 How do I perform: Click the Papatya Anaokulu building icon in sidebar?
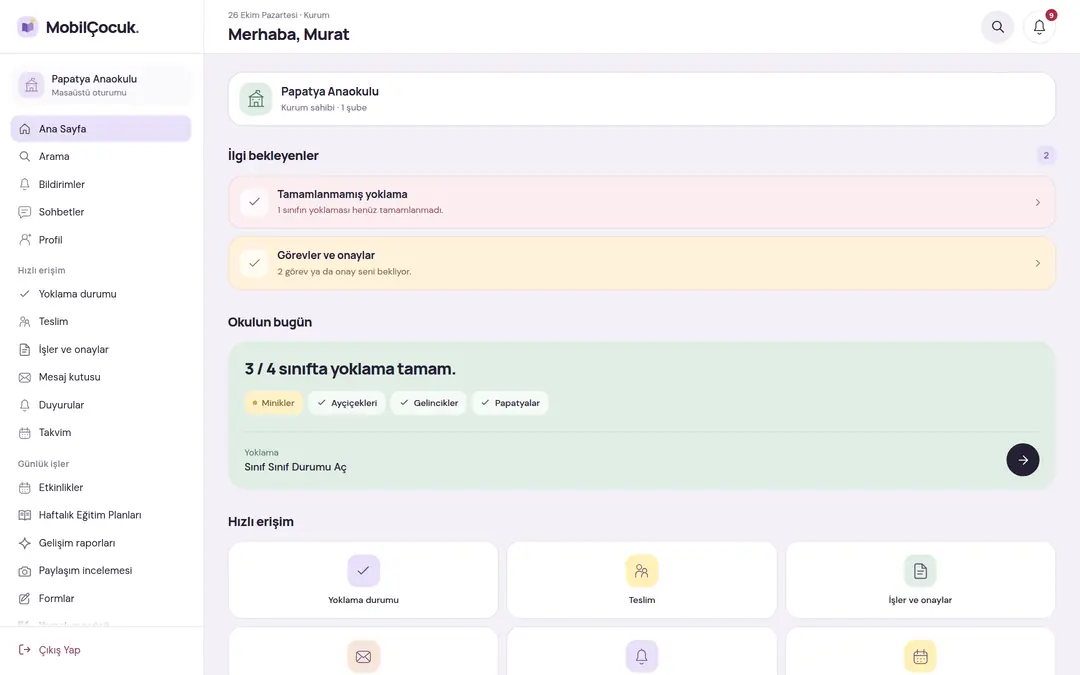[x=32, y=85]
